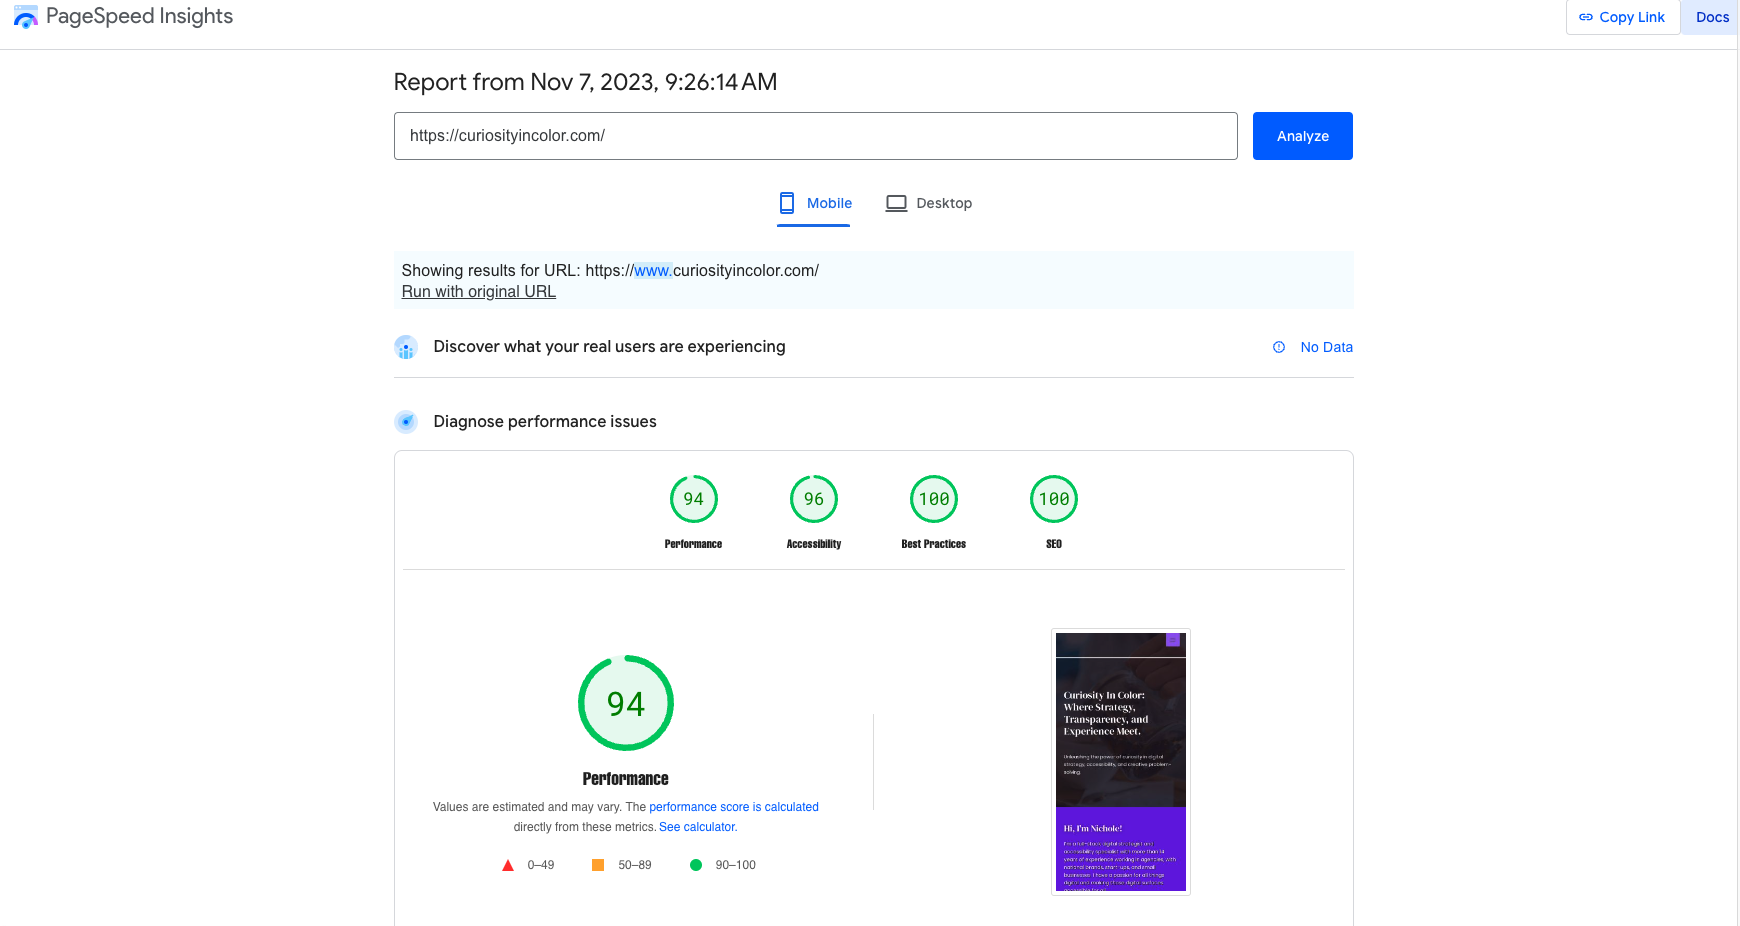The width and height of the screenshot is (1740, 926).
Task: Open the See calculator link
Action: coord(698,827)
